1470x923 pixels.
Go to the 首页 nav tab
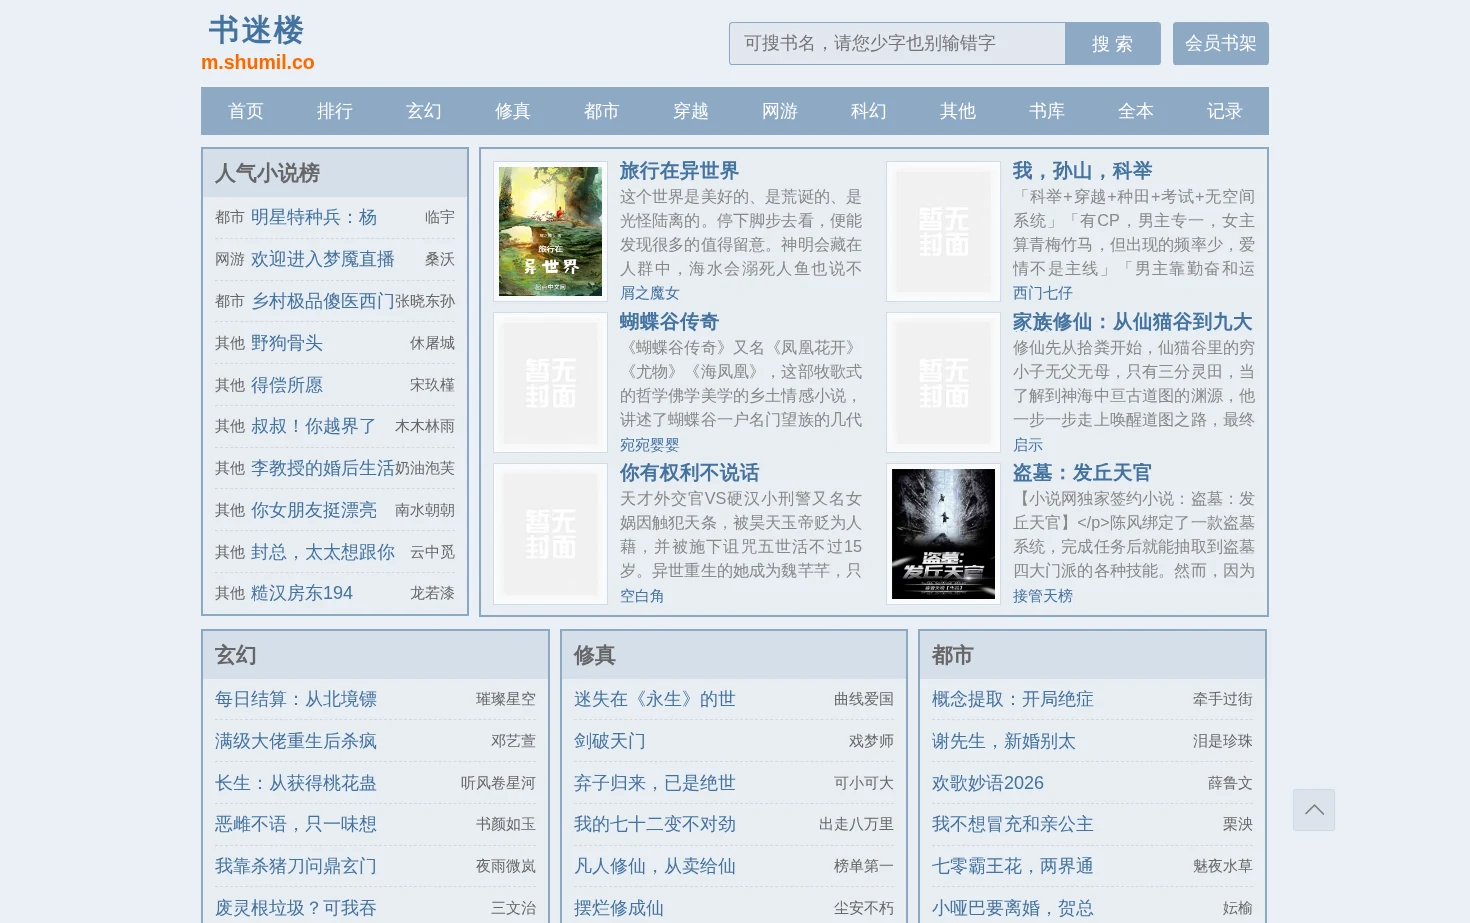coord(246,111)
